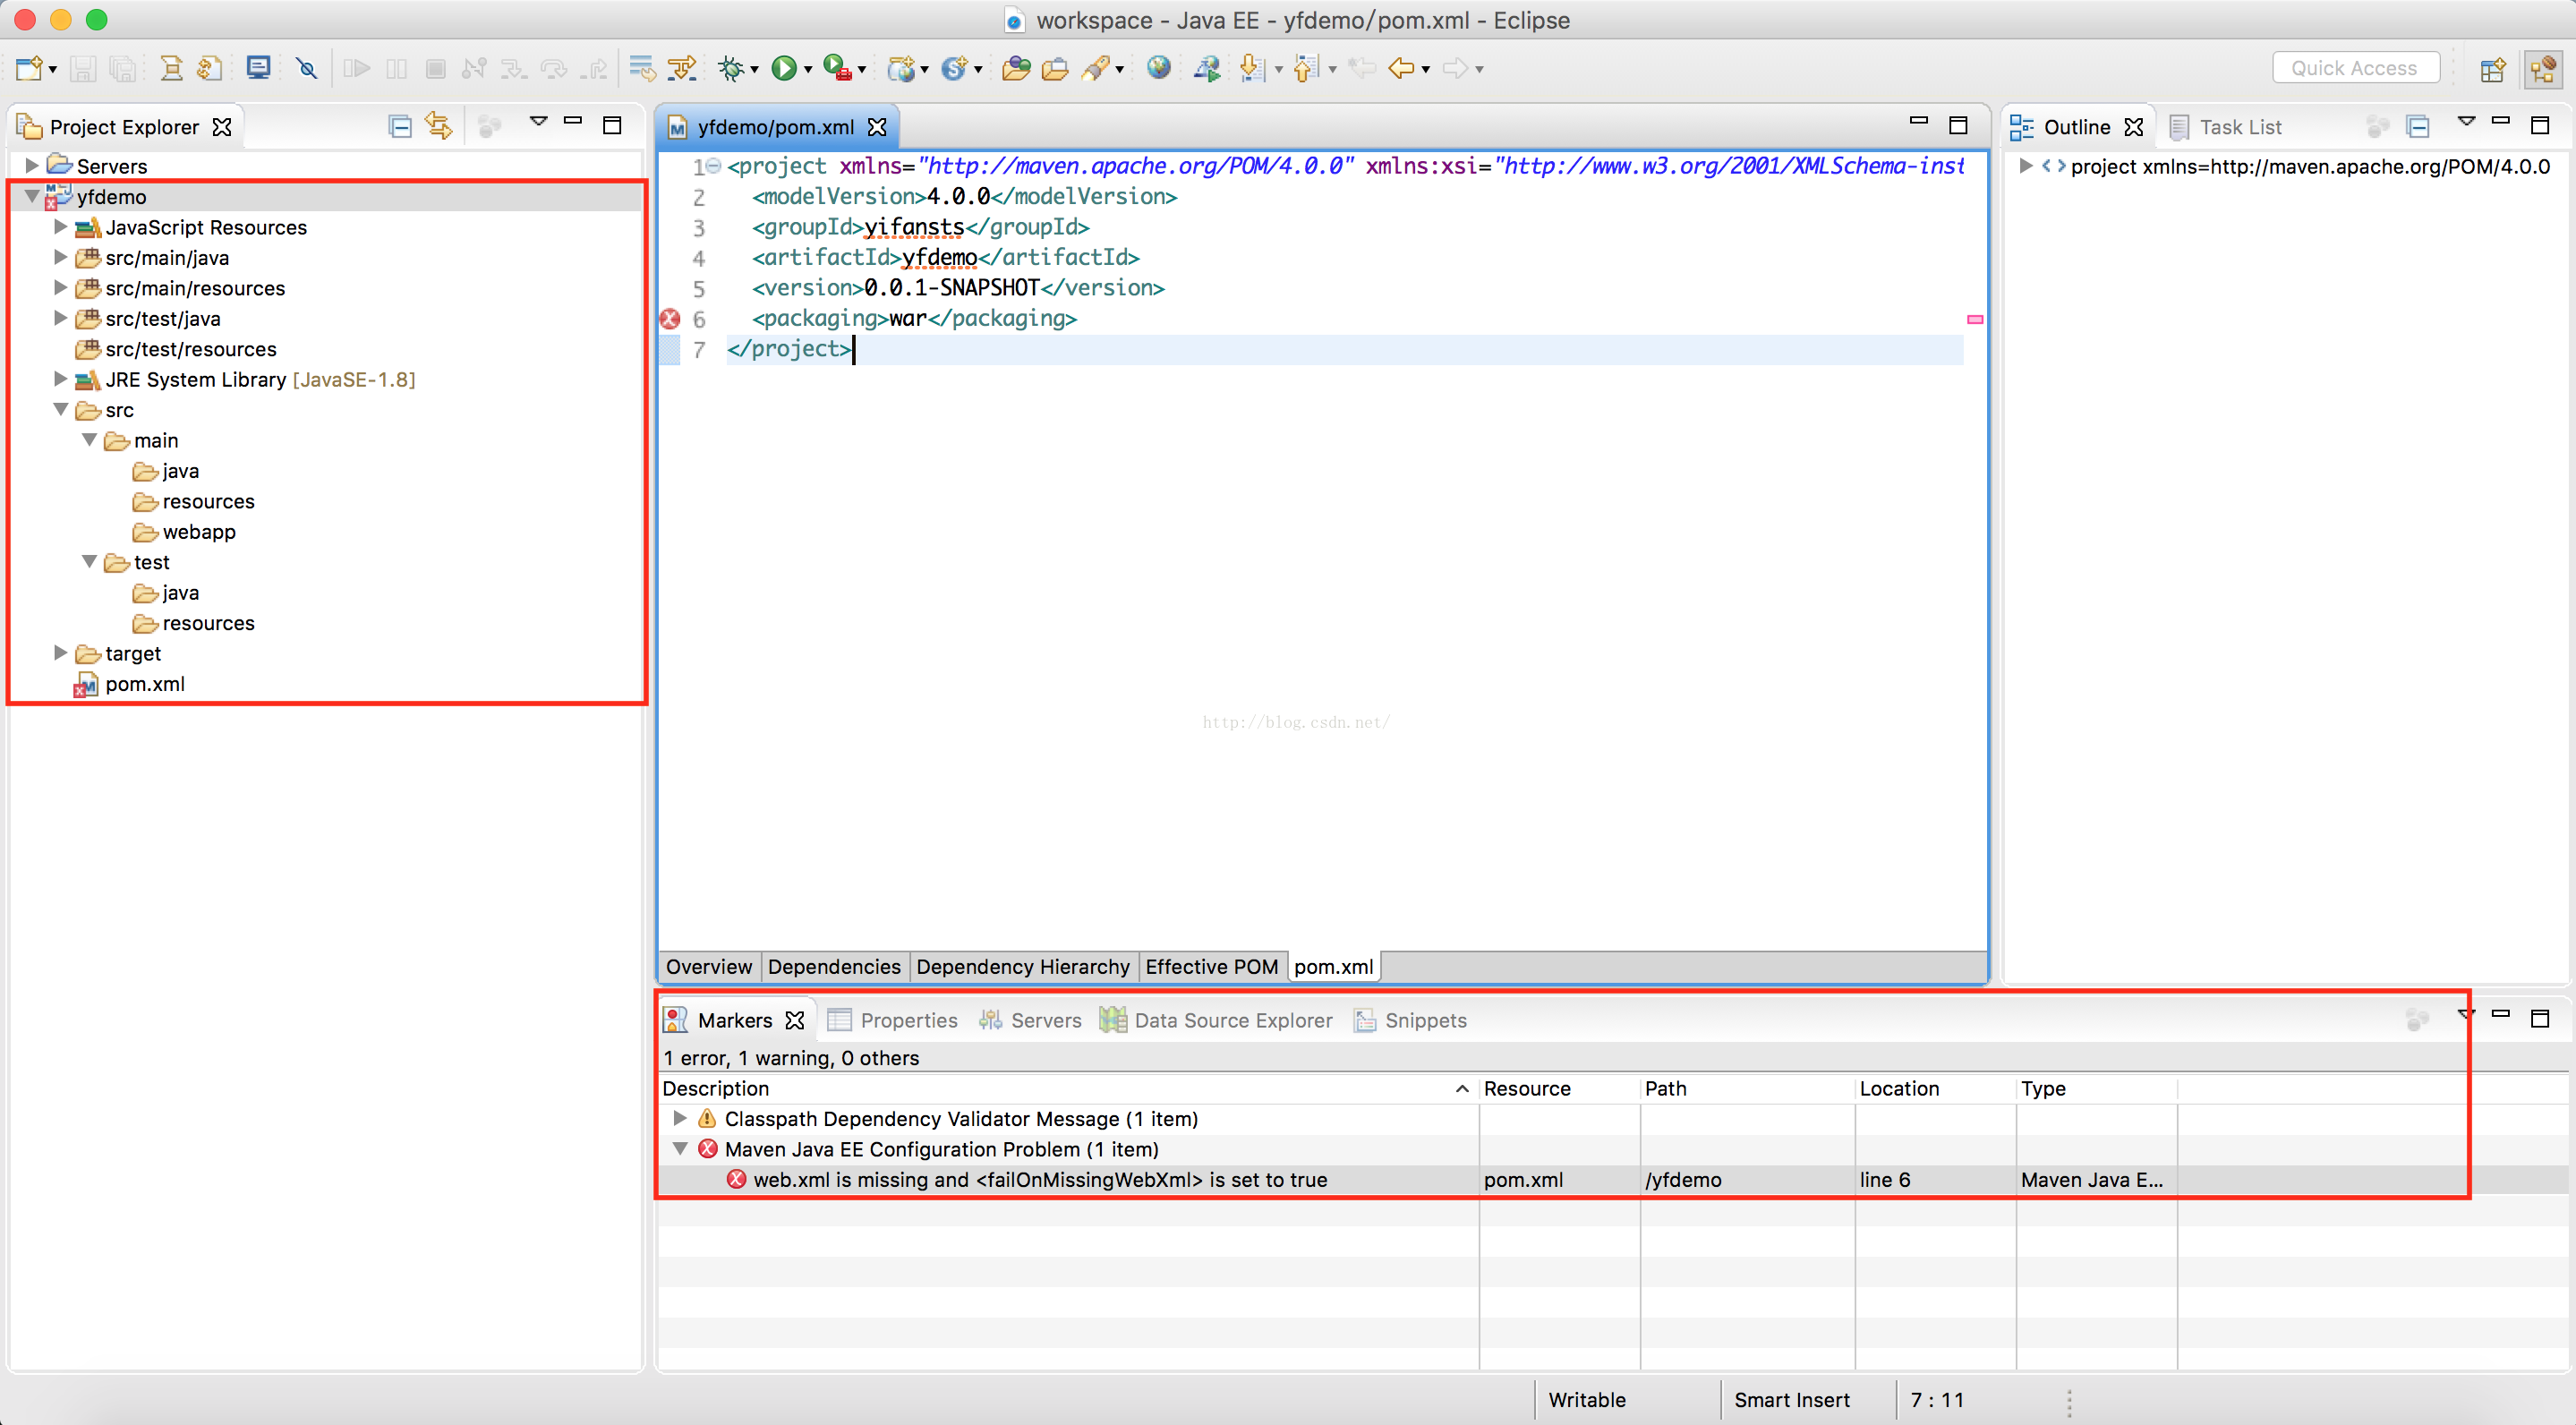Image resolution: width=2576 pixels, height=1425 pixels.
Task: Expand the target folder in tree
Action: [x=60, y=653]
